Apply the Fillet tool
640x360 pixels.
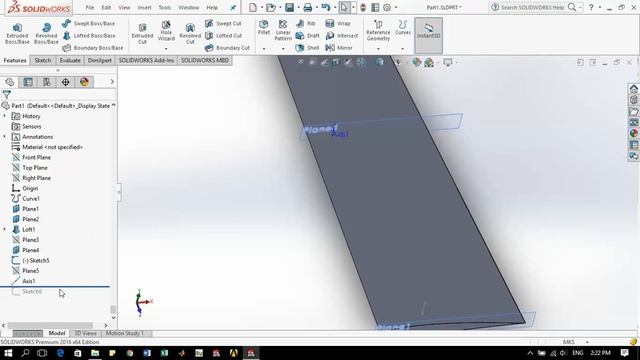[x=264, y=27]
